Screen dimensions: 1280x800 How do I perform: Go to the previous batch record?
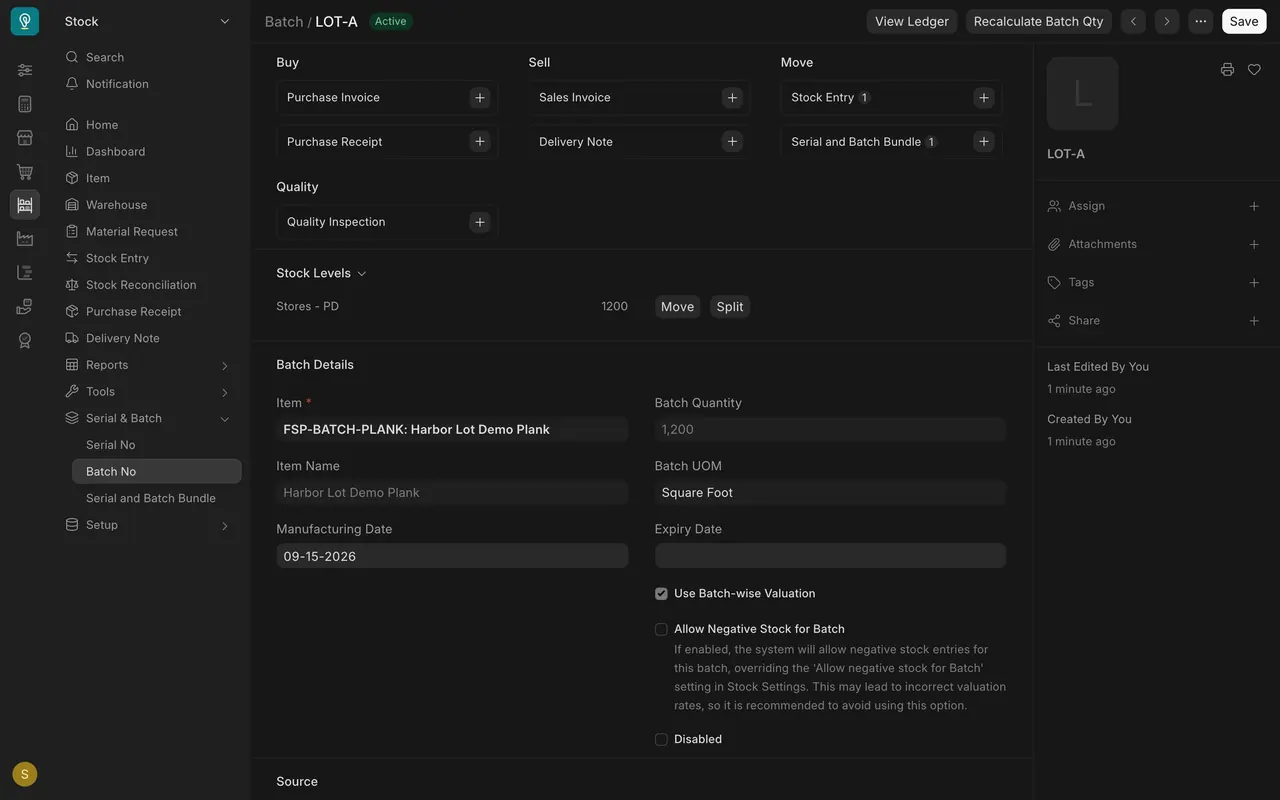(x=1133, y=21)
